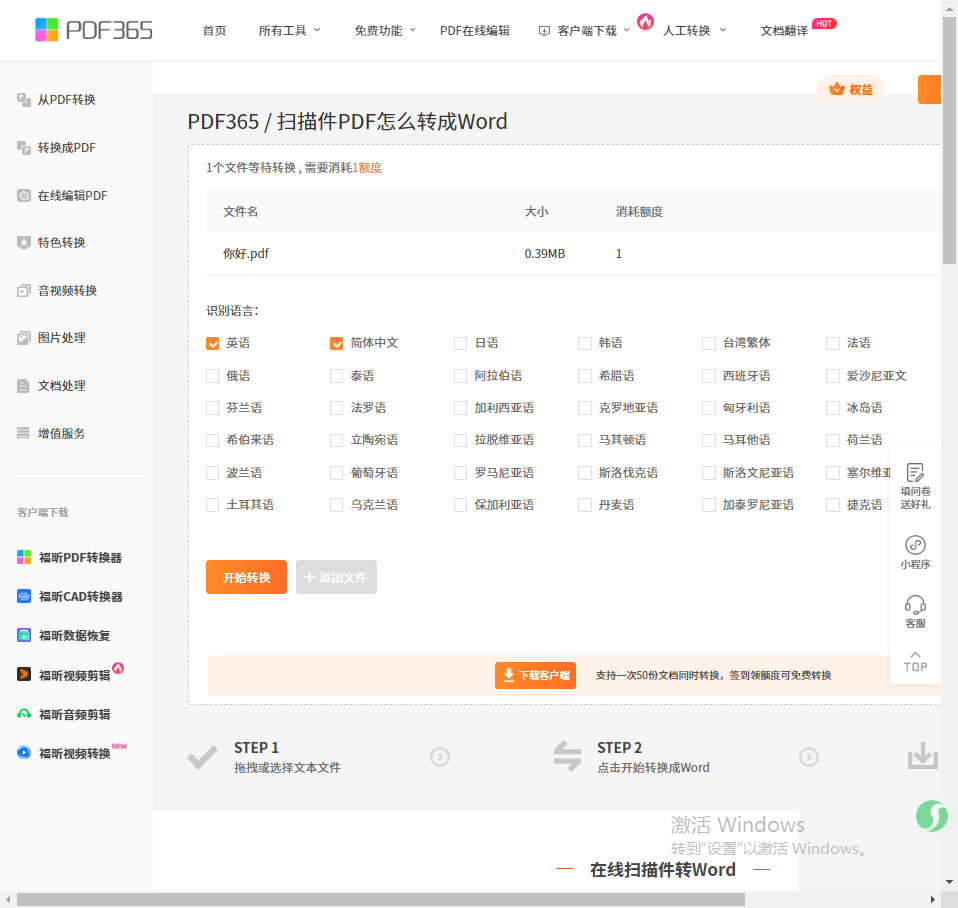Viewport: 958px width, 908px height.
Task: Open 福昕音频剪辑 app icon
Action: tap(24, 714)
